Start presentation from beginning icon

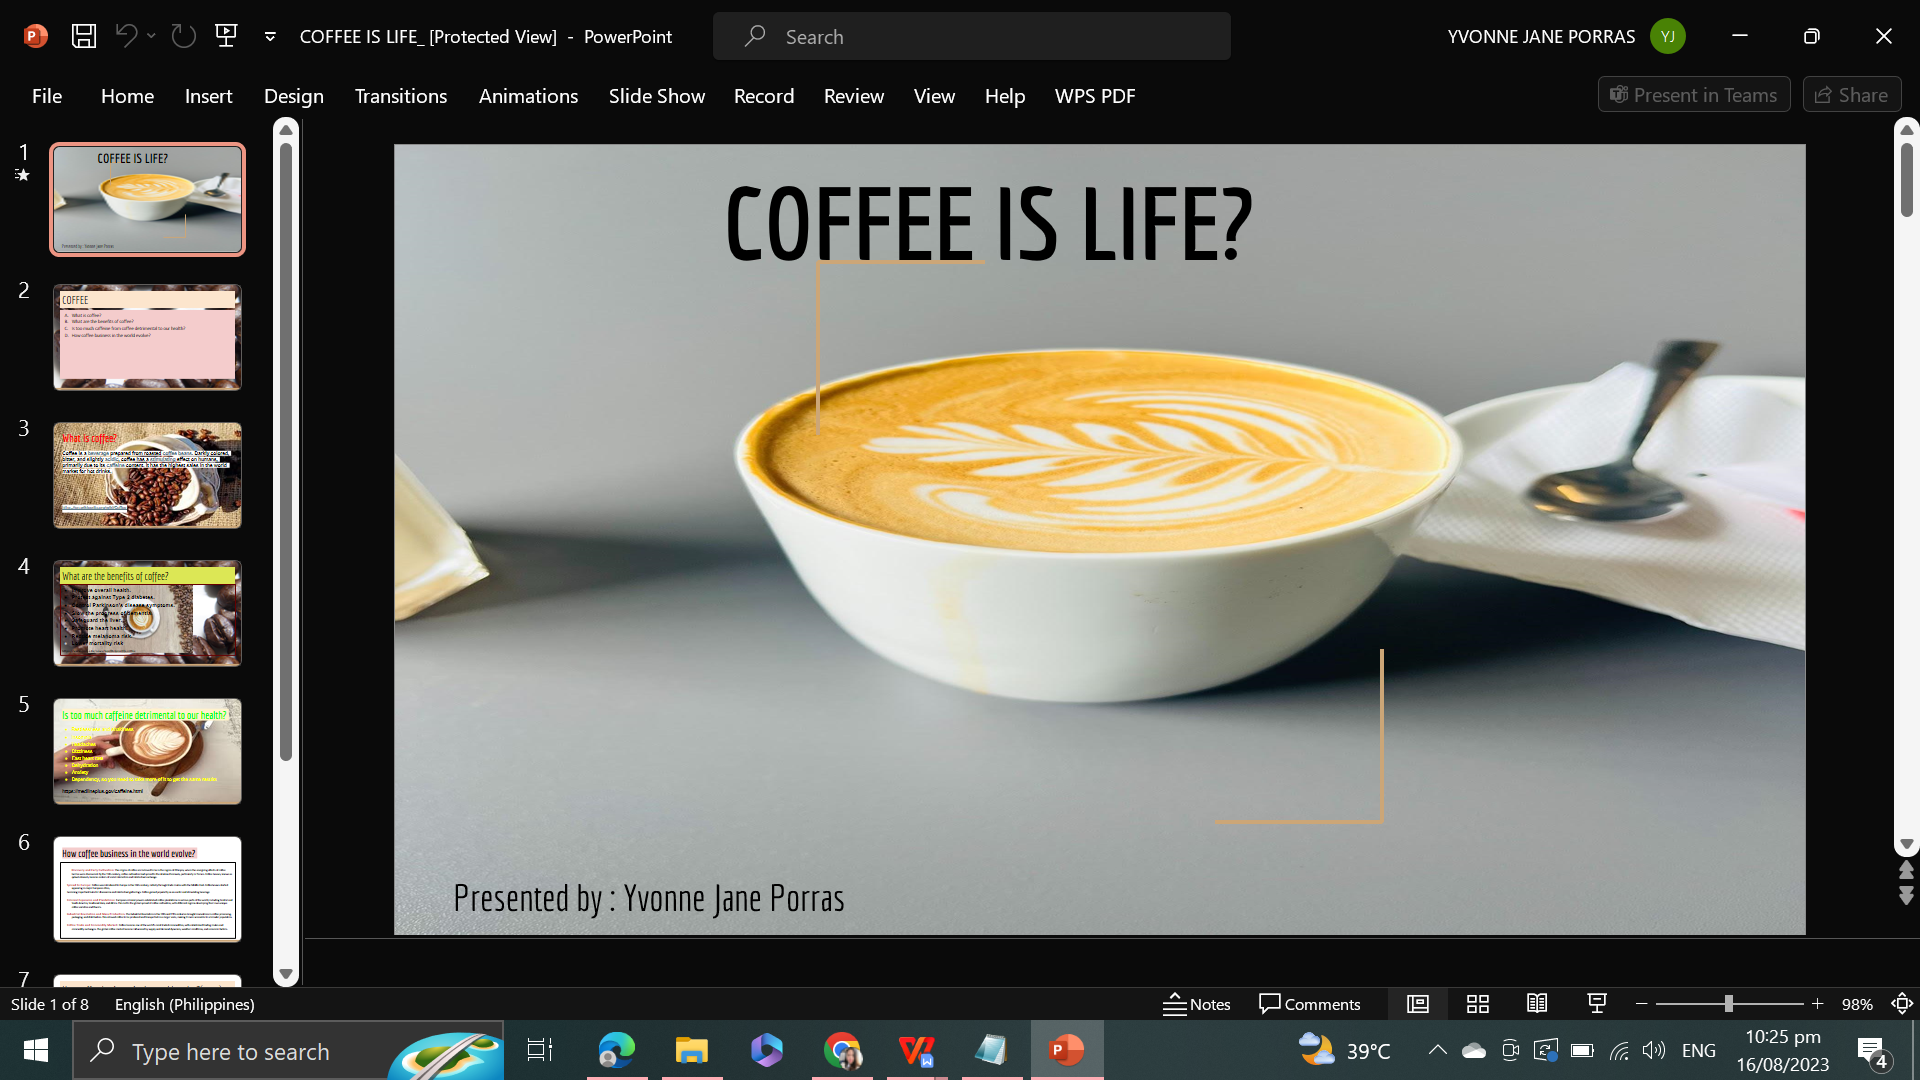227,37
